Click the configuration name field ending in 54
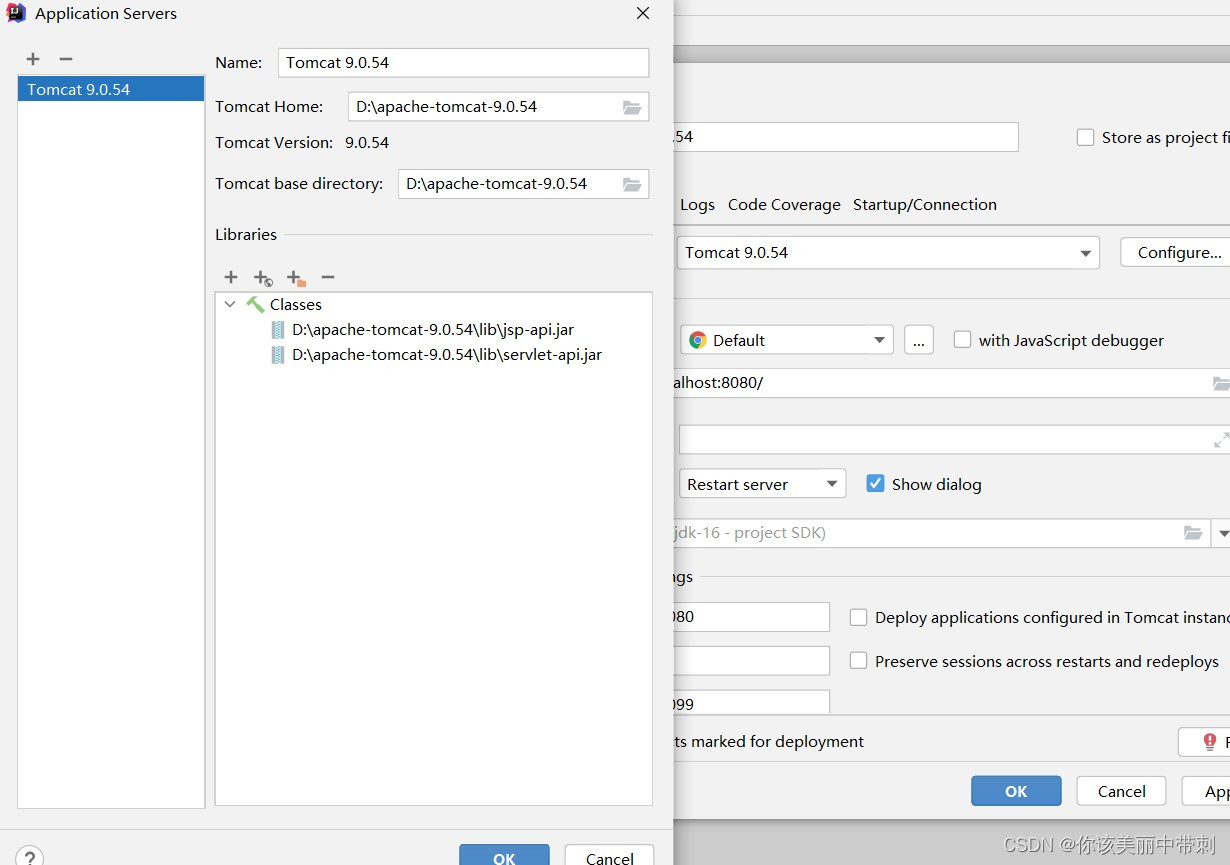This screenshot has height=865, width=1230. pyautogui.click(x=846, y=137)
